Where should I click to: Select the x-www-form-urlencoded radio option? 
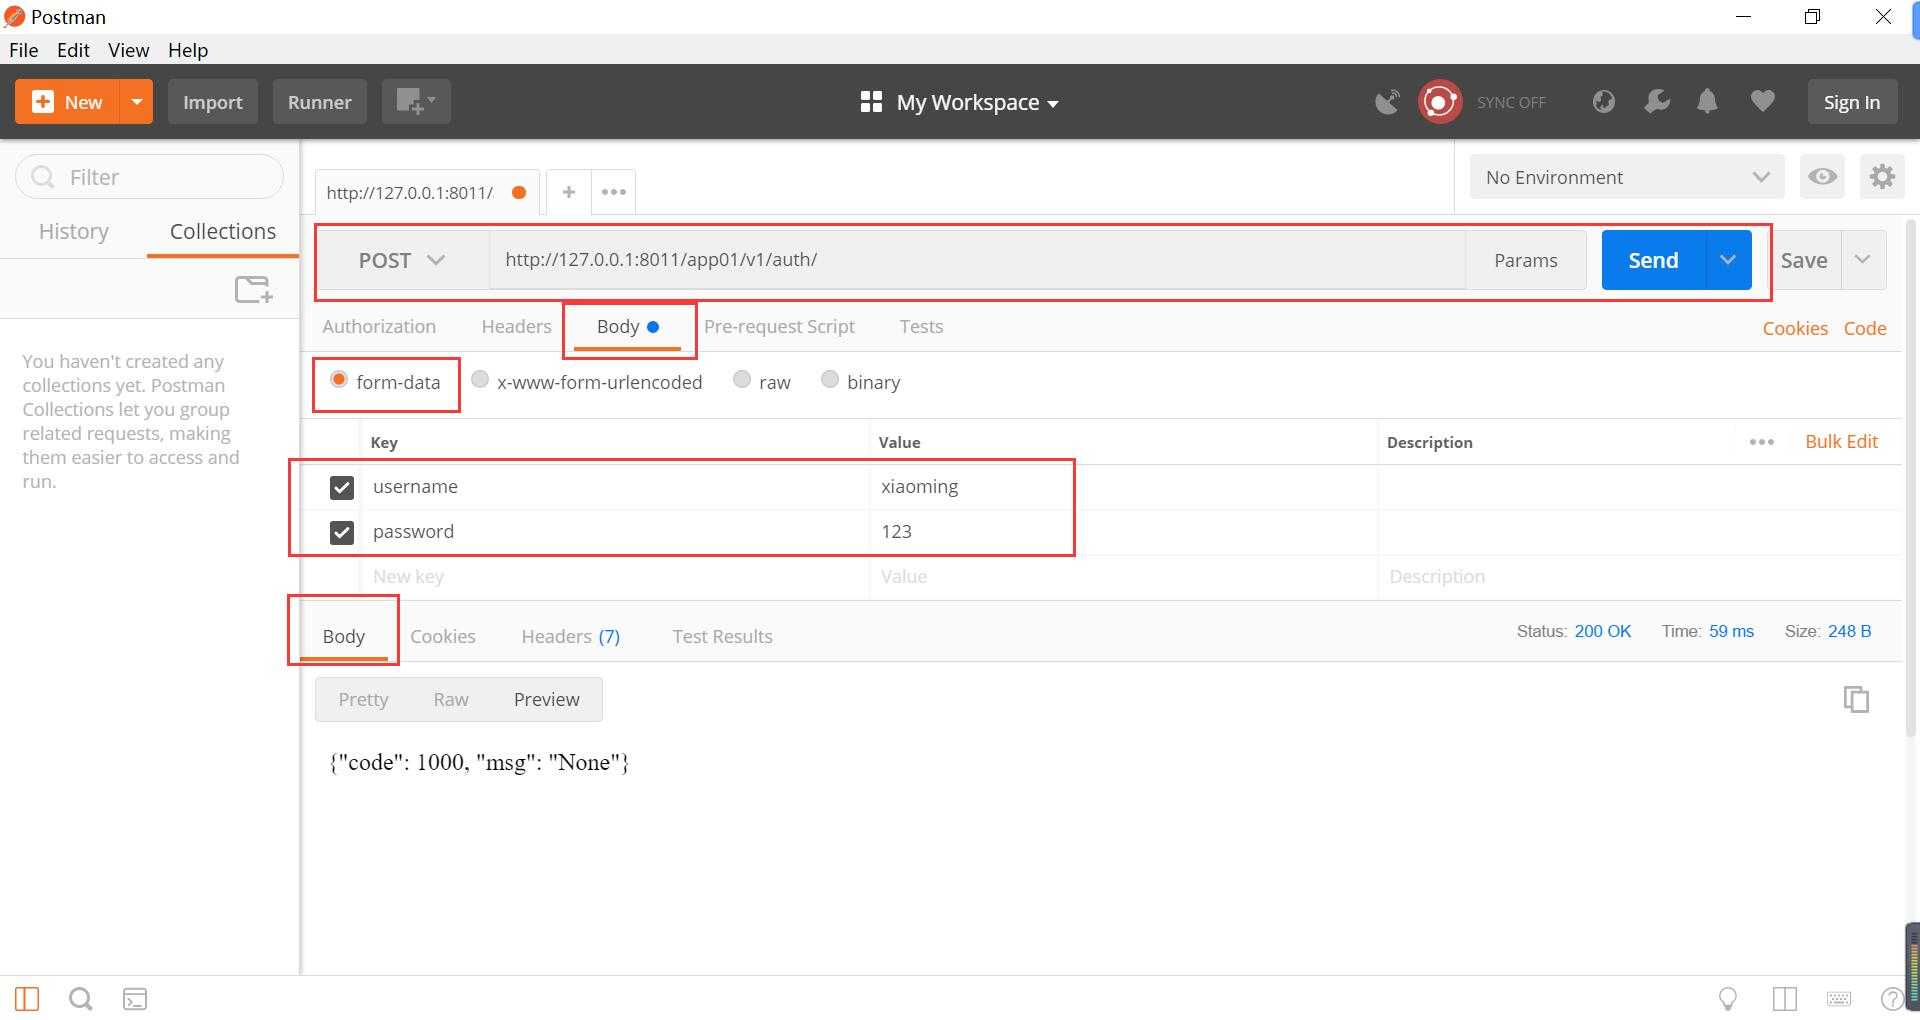pos(480,380)
